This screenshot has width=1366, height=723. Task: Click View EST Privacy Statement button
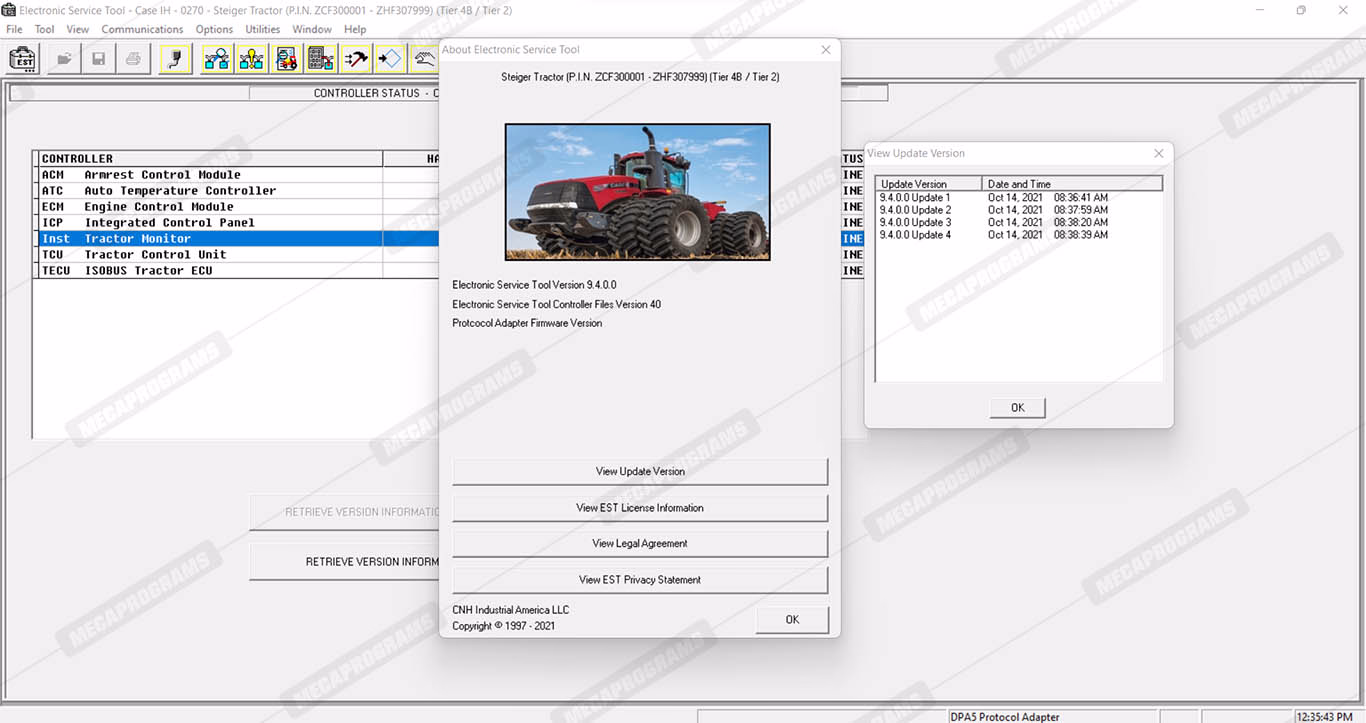(x=640, y=580)
